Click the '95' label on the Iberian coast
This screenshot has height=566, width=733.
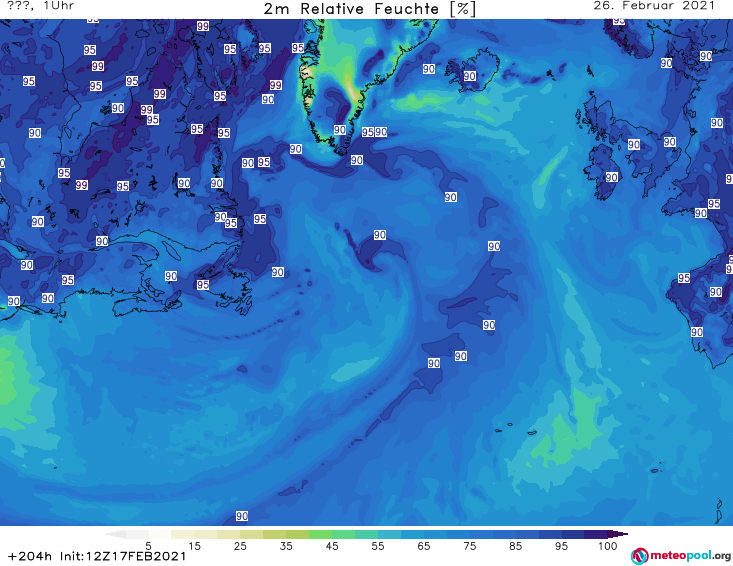684,278
